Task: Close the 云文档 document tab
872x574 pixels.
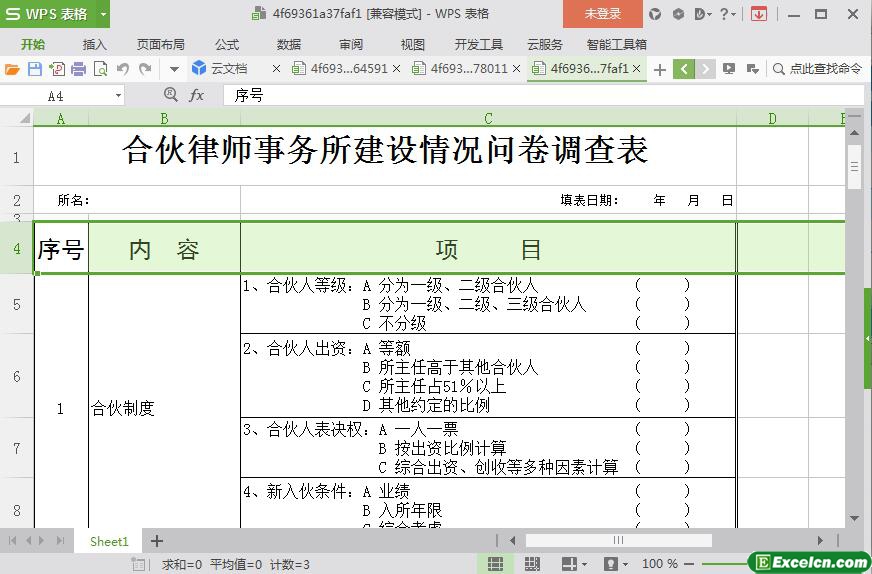Action: pyautogui.click(x=276, y=69)
